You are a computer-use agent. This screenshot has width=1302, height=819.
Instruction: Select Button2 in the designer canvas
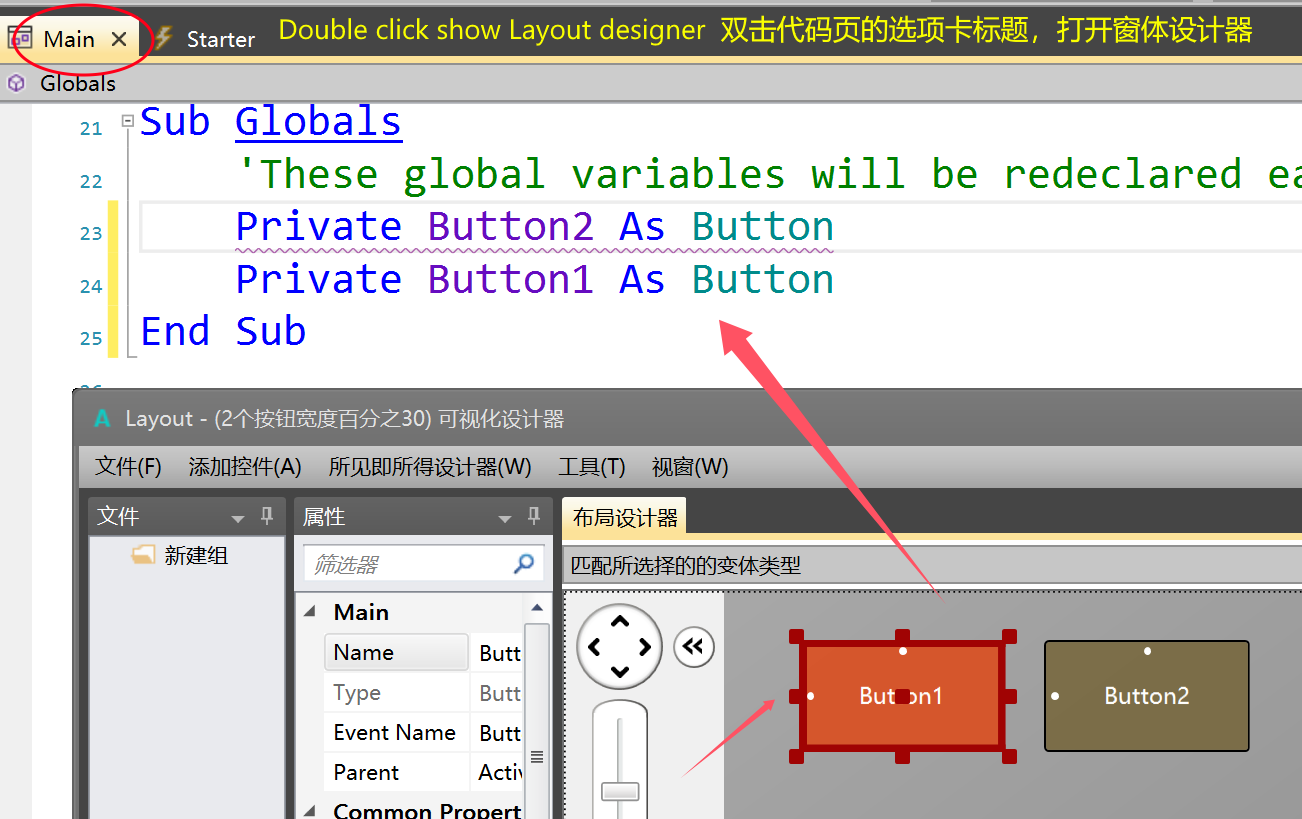pyautogui.click(x=1147, y=696)
